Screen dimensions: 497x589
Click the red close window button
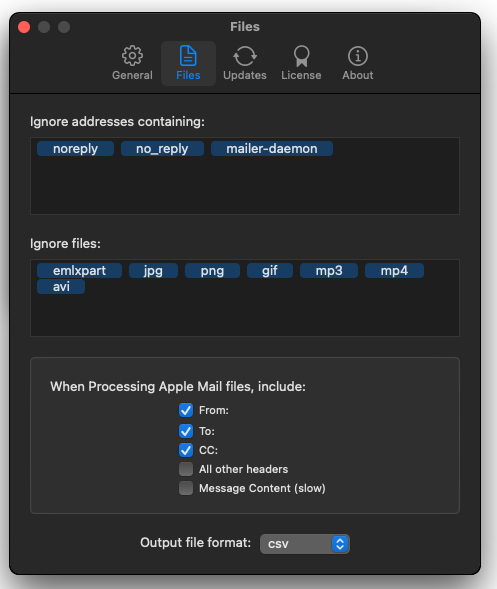tap(24, 27)
